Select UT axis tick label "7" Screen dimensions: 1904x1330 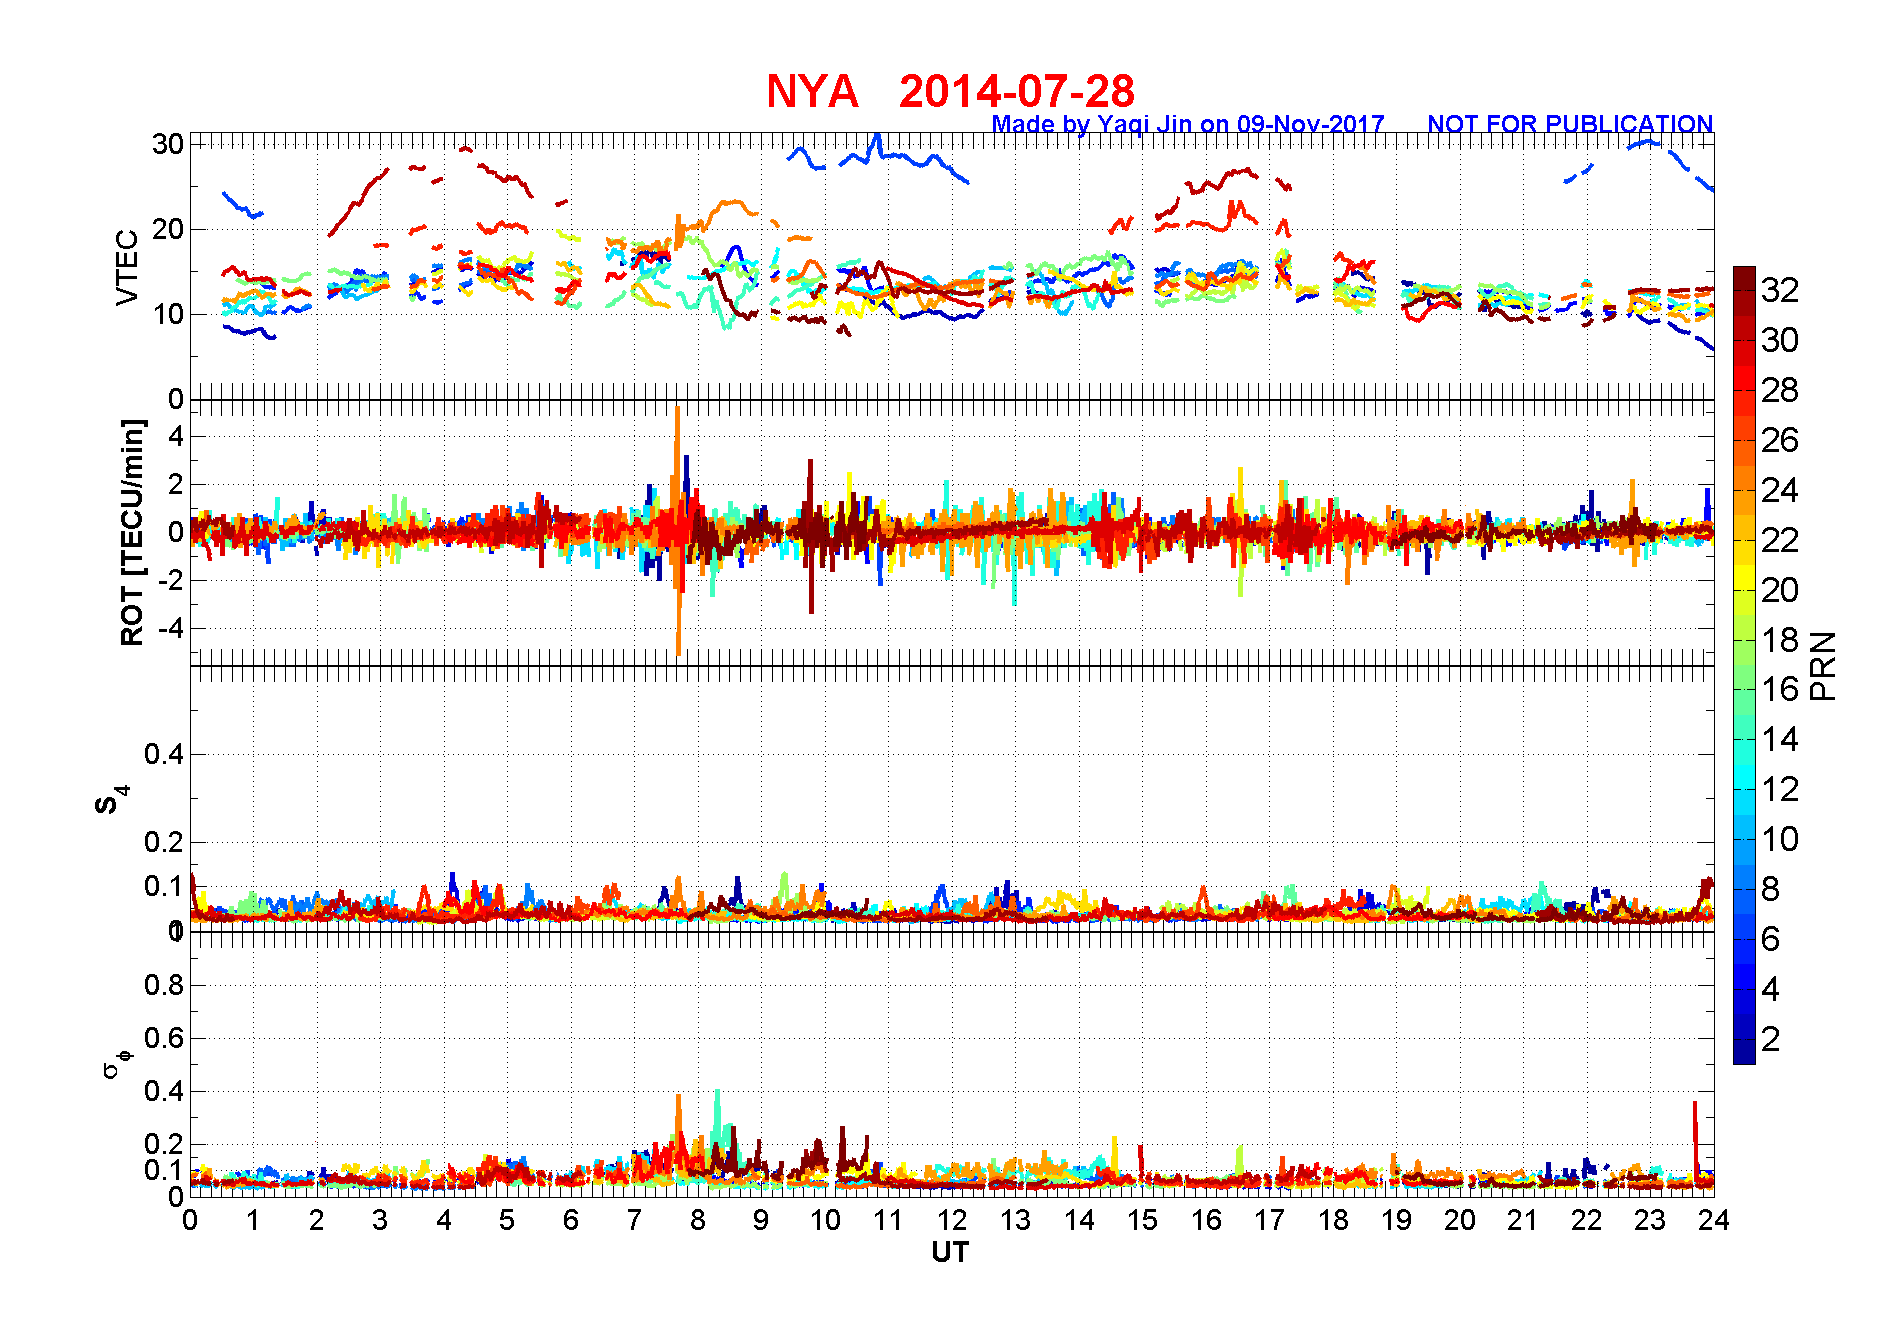(x=634, y=1220)
